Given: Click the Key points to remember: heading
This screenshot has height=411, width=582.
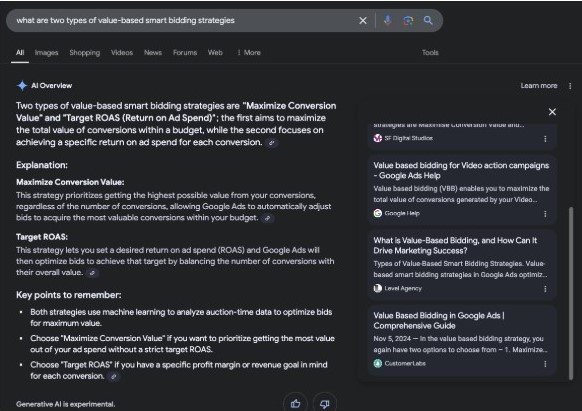Looking at the screenshot, I should [x=69, y=295].
